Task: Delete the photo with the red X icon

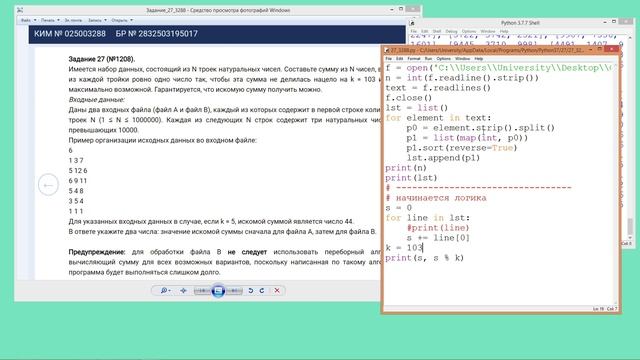Action: point(277,291)
